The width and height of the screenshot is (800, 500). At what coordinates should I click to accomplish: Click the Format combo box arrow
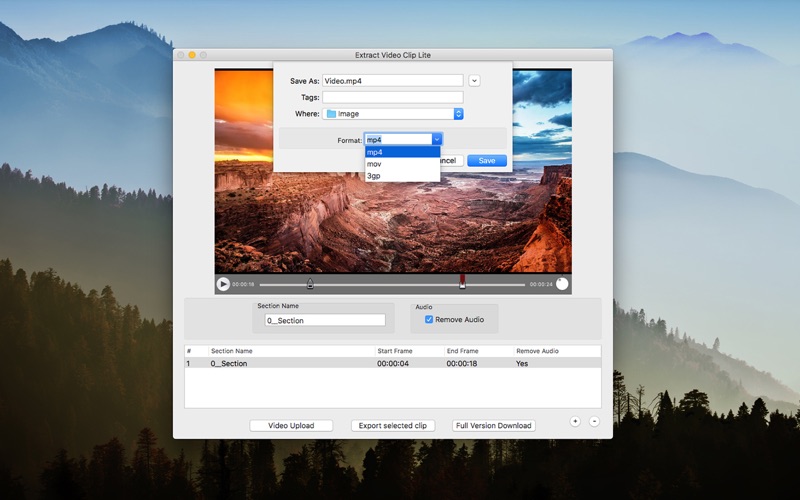click(x=437, y=140)
